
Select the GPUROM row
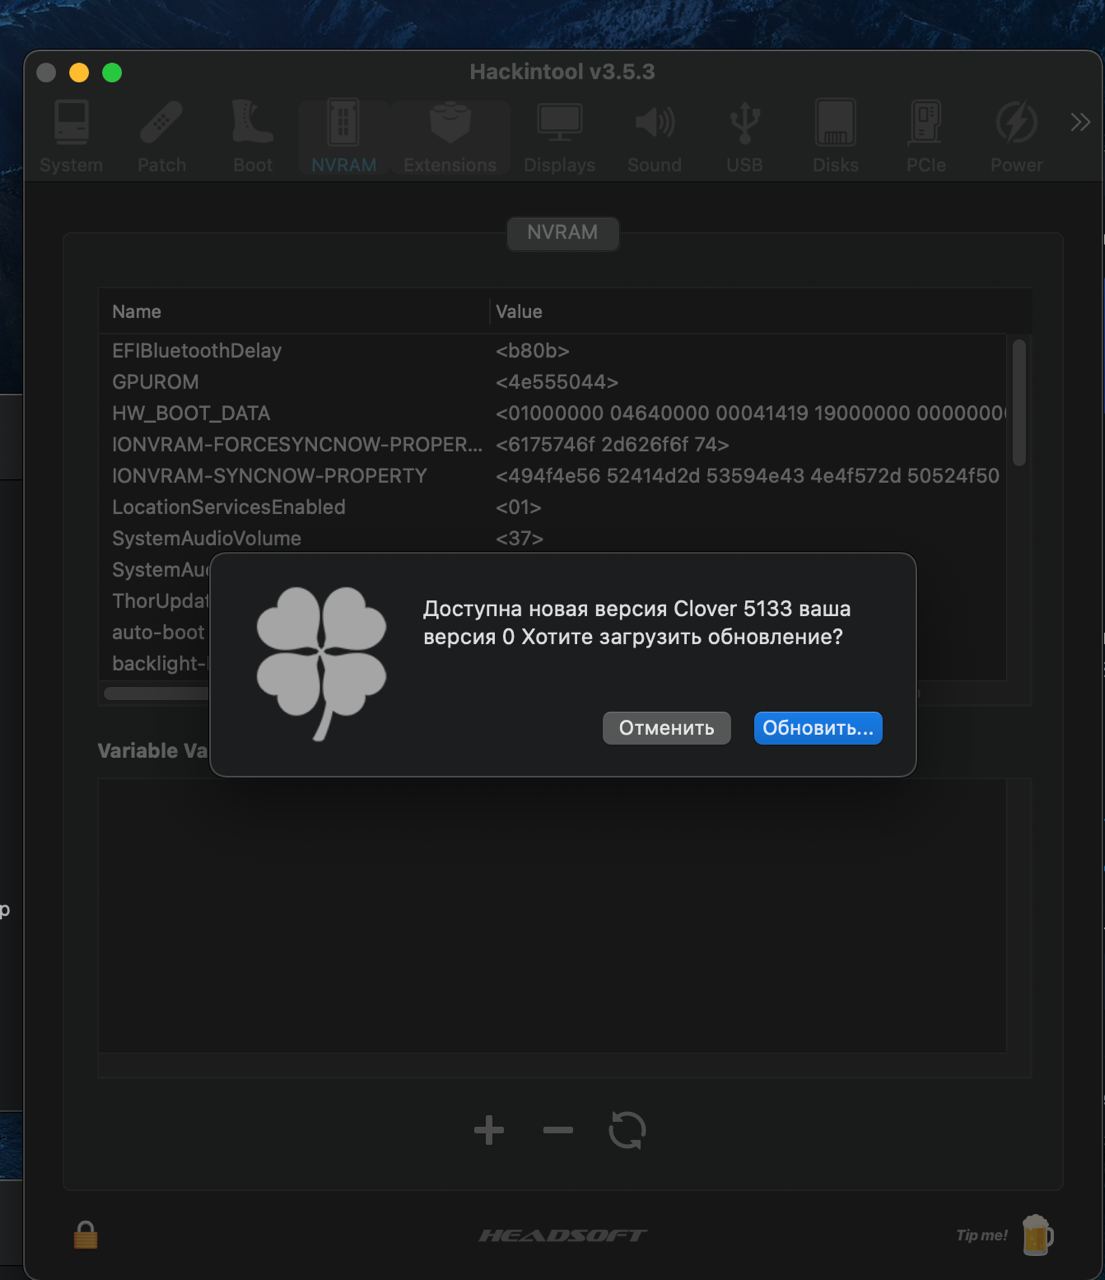tap(552, 382)
